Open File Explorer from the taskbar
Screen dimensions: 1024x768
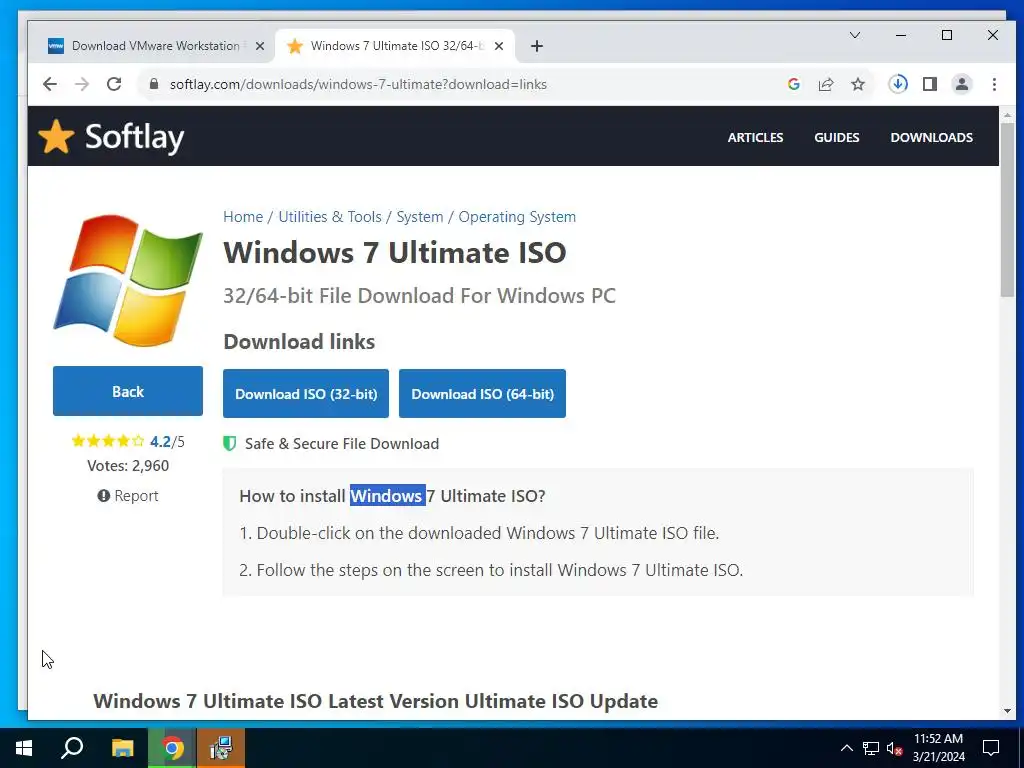[122, 748]
